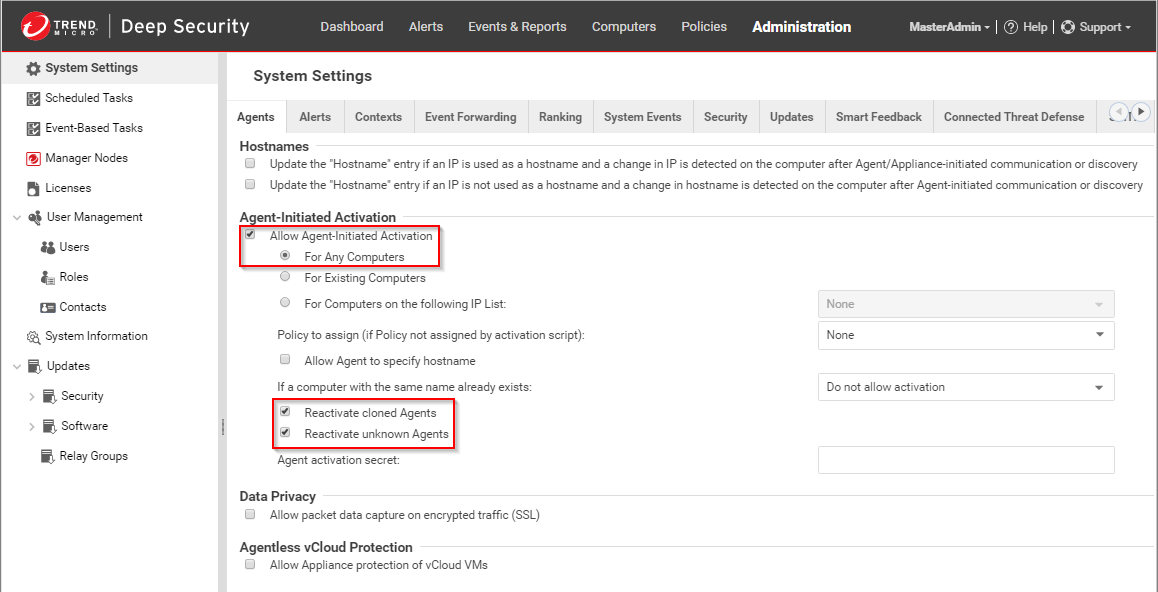Enable Allow Agent to specify hostname
The width and height of the screenshot is (1158, 592).
tap(285, 360)
